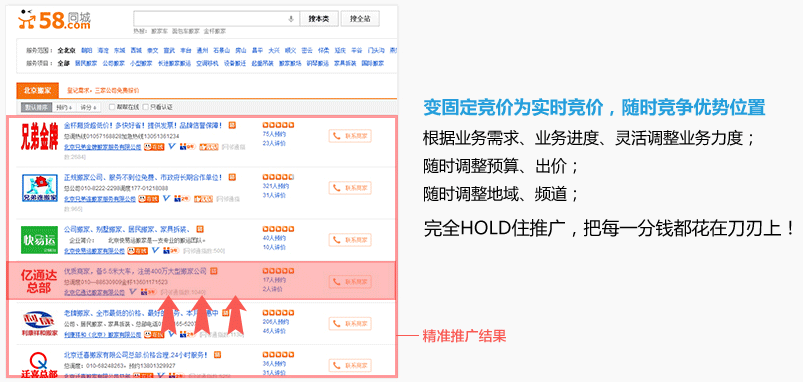Sort by 预约 with arrow
Screen dimensions: 803x382
[x=64, y=108]
